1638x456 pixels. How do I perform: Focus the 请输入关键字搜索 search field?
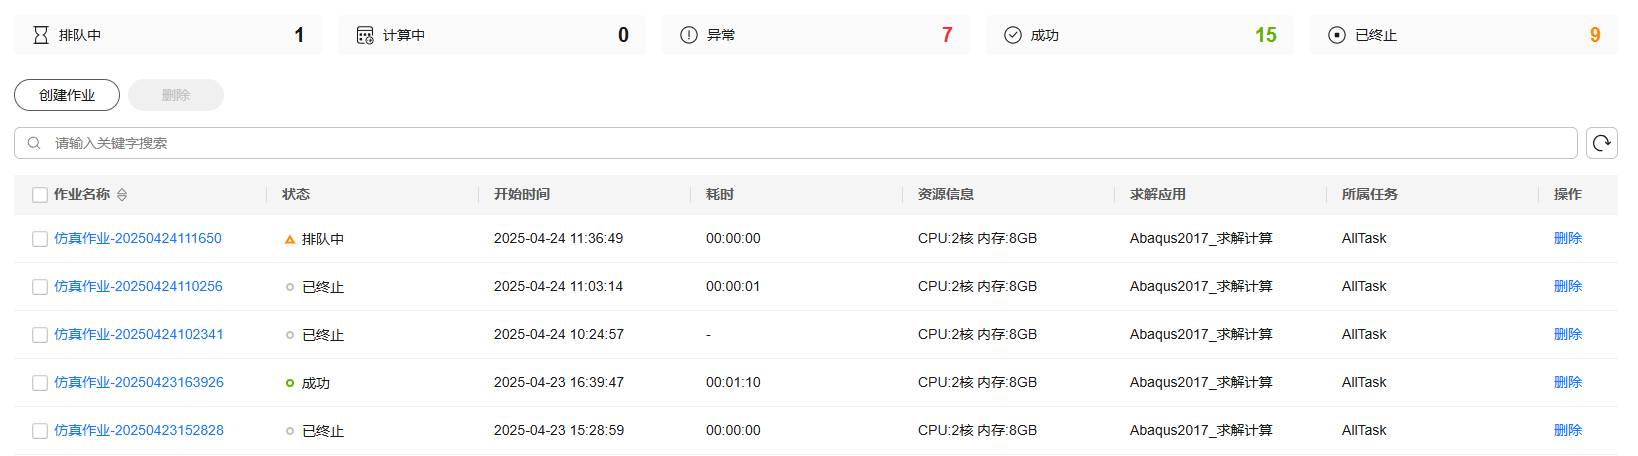pos(796,143)
